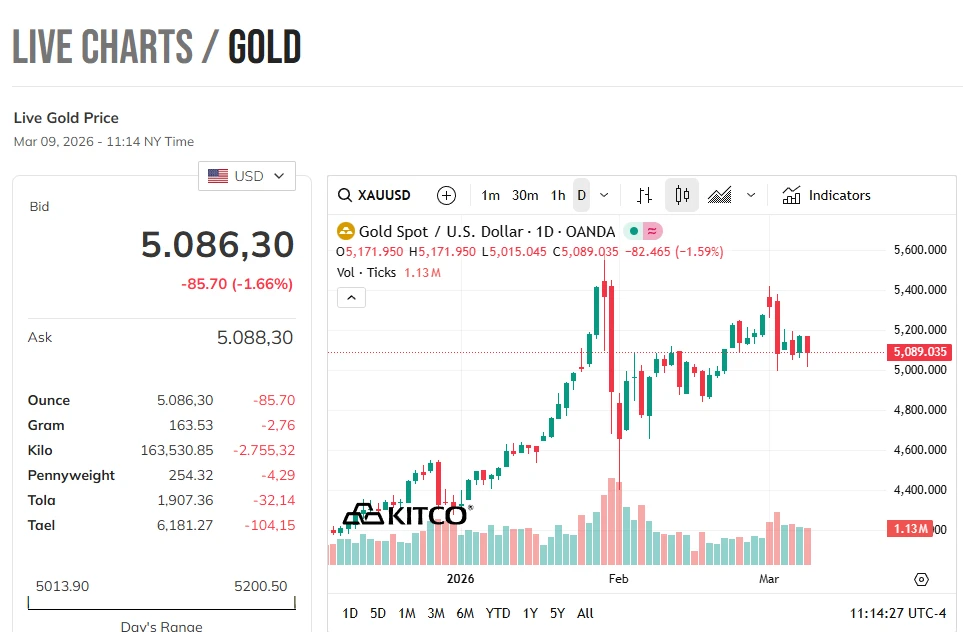This screenshot has height=632, width=963.
Task: Click the compare or add symbol plus icon
Action: point(446,195)
